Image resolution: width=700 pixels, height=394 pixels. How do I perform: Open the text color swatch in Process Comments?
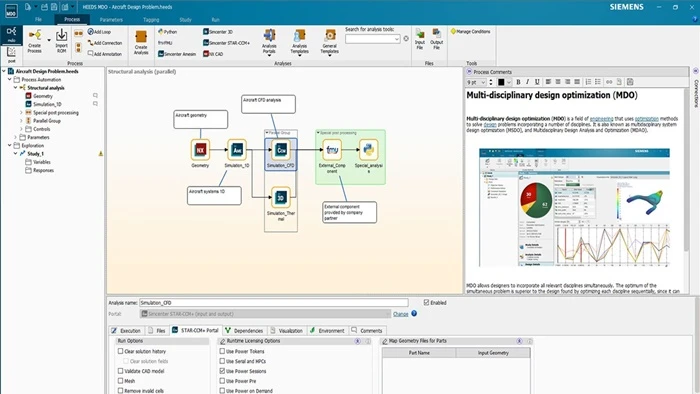coord(501,82)
